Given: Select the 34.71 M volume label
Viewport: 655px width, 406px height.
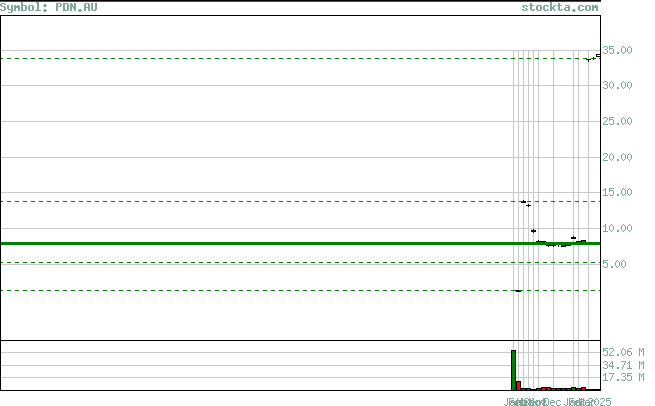Looking at the screenshot, I should pos(623,365).
